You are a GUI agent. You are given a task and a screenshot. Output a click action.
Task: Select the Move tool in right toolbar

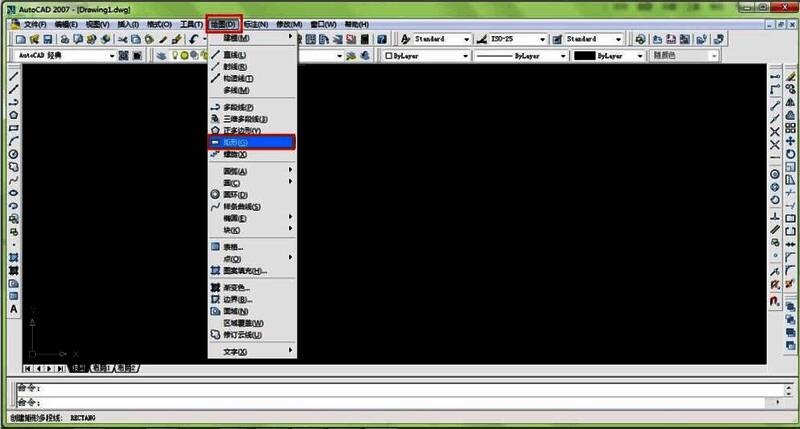pos(789,141)
